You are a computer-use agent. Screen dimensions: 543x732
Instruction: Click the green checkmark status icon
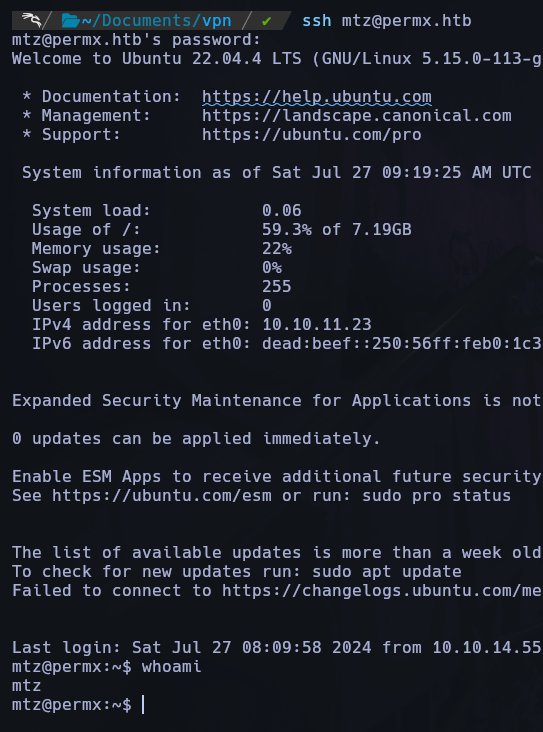[267, 21]
